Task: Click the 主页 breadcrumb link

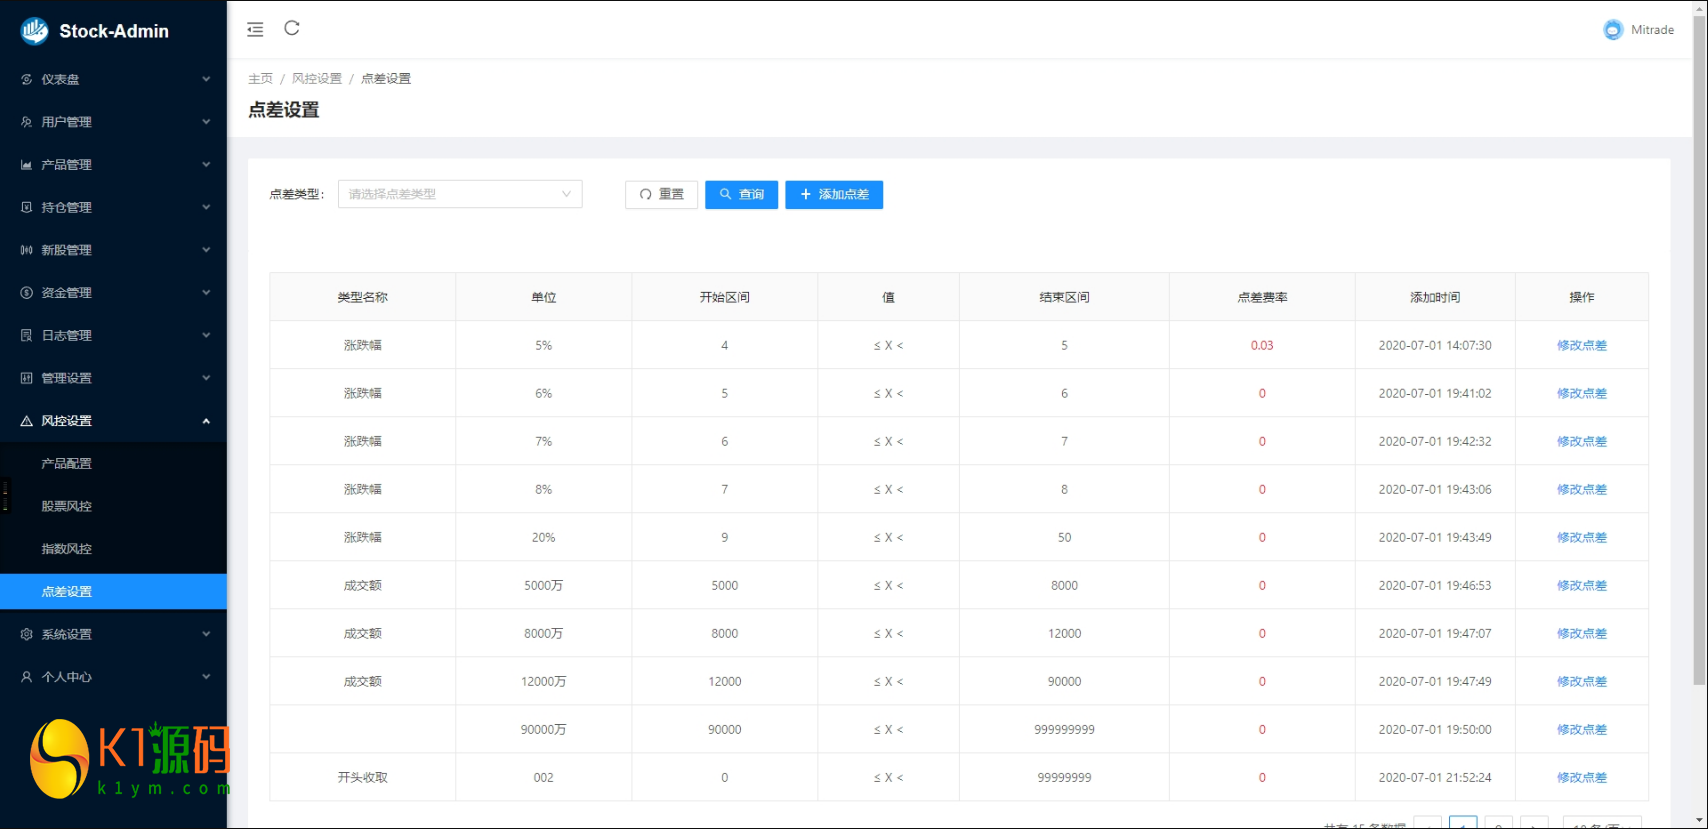Action: point(260,78)
